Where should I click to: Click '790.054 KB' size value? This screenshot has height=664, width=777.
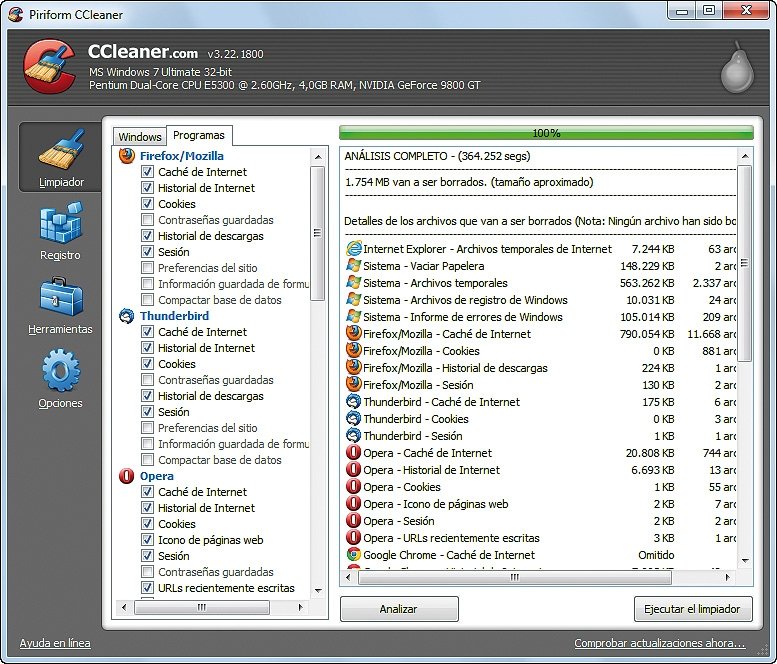pyautogui.click(x=647, y=334)
